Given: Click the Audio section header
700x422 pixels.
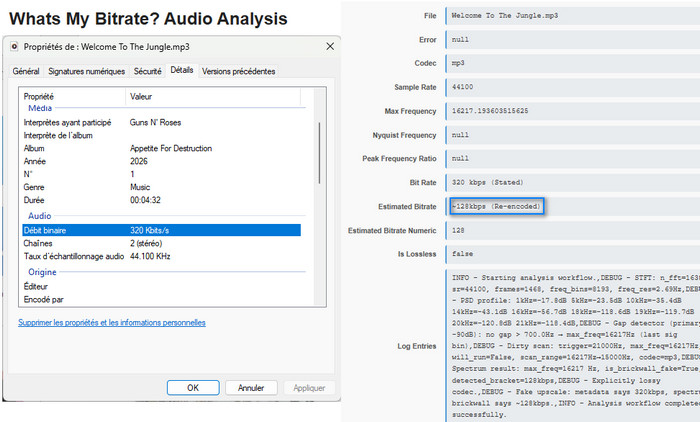Looking at the screenshot, I should 40,216.
